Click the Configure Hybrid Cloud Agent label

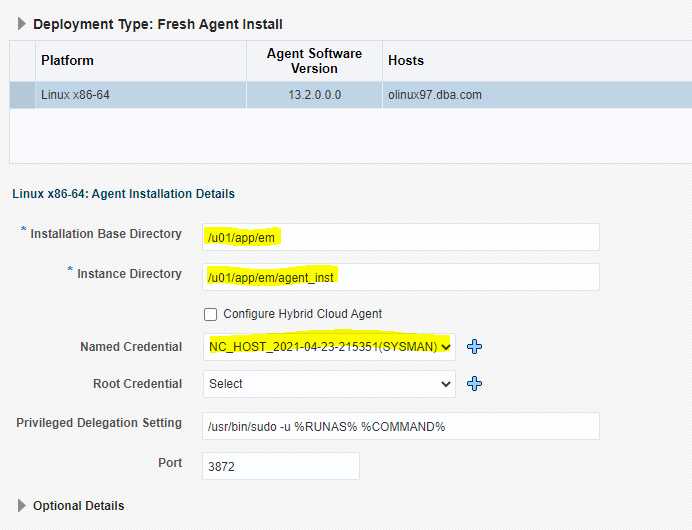(302, 314)
